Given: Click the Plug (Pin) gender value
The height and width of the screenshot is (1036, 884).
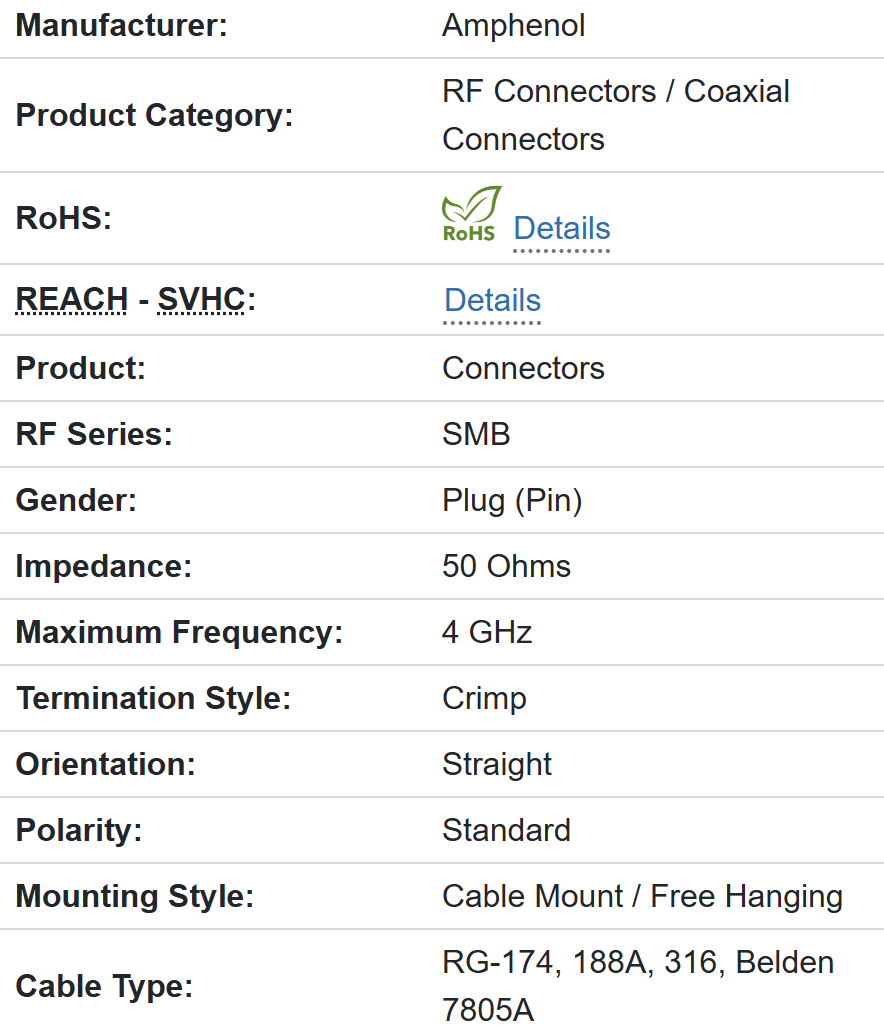Looking at the screenshot, I should (512, 500).
